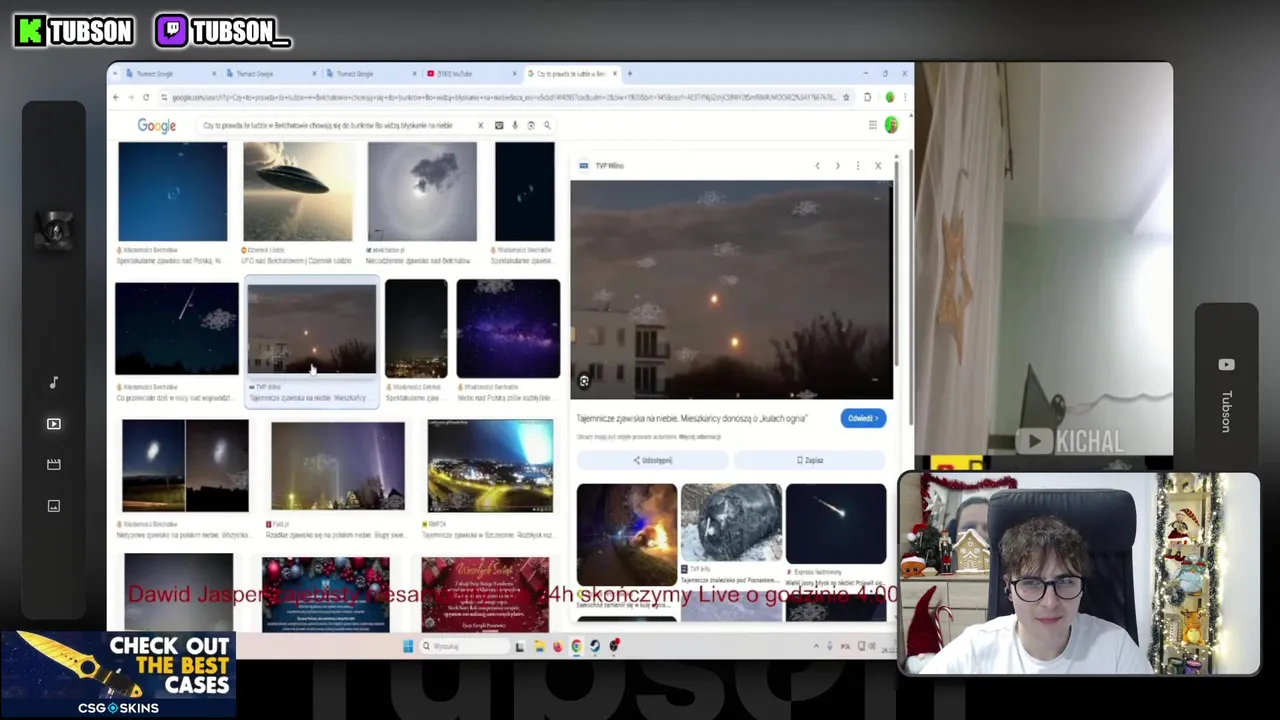Open the Chrome three-dot menu
This screenshot has width=1280, height=720.
coord(905,97)
